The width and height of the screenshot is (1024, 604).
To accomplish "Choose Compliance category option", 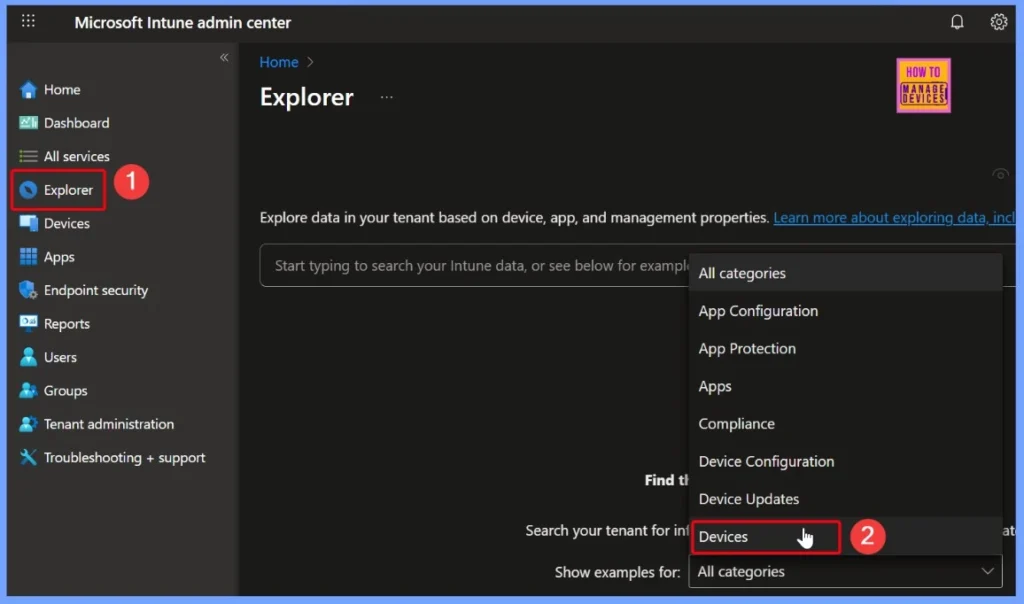I will pos(845,424).
